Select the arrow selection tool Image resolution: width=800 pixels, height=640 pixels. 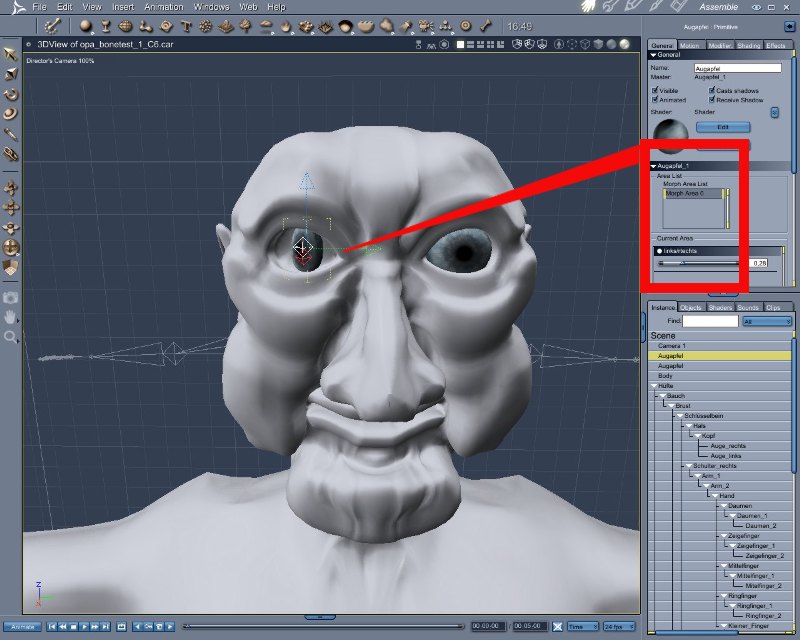pos(10,54)
